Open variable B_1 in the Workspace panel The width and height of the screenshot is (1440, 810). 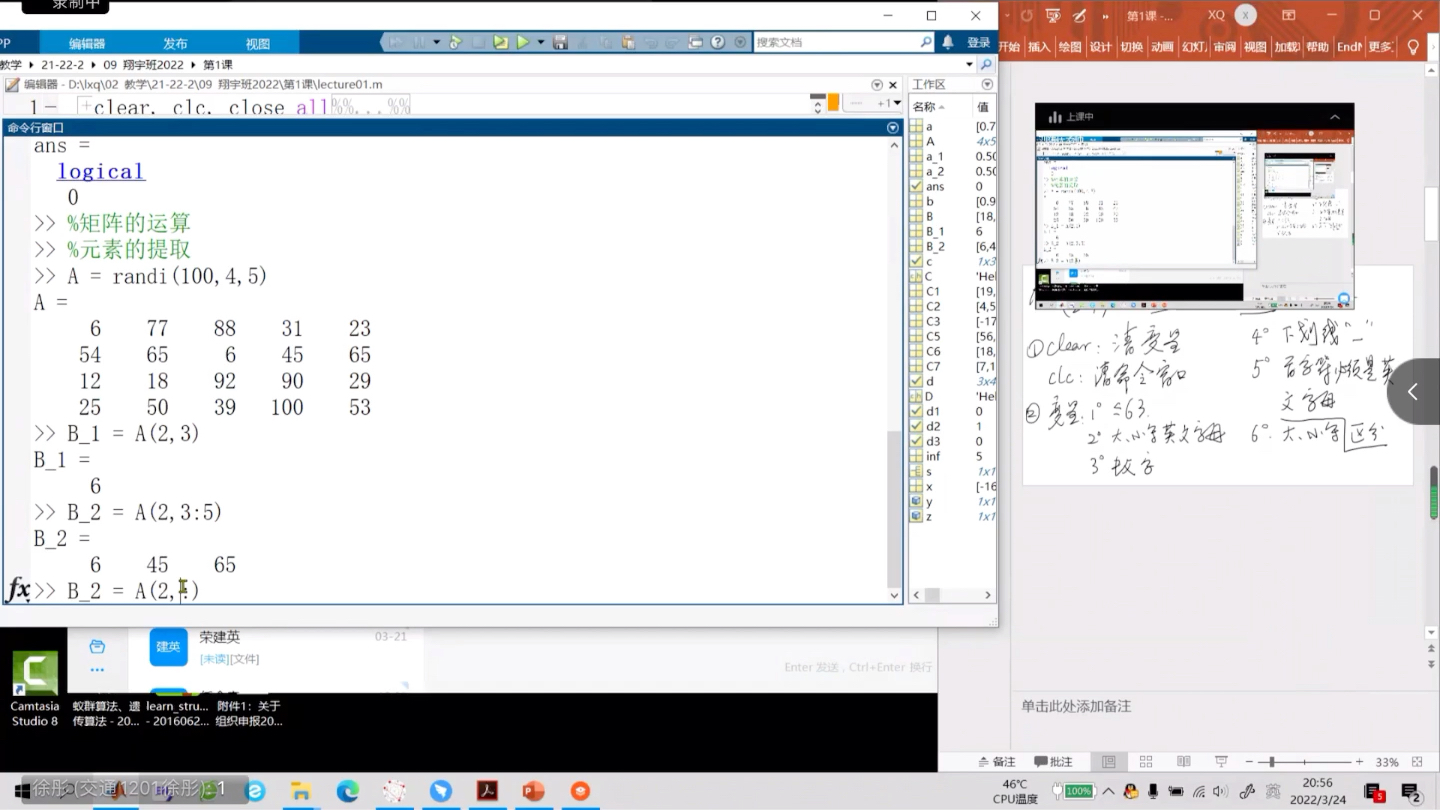pos(938,231)
